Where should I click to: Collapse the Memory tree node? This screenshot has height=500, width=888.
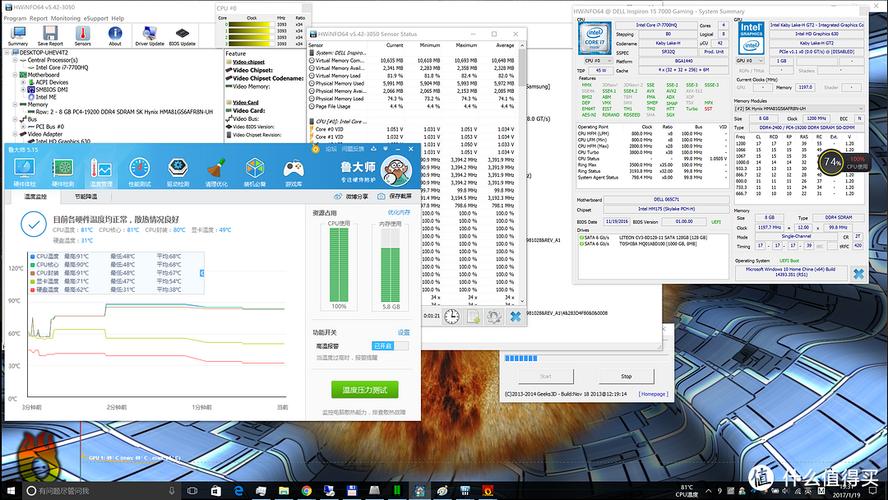[x=15, y=105]
